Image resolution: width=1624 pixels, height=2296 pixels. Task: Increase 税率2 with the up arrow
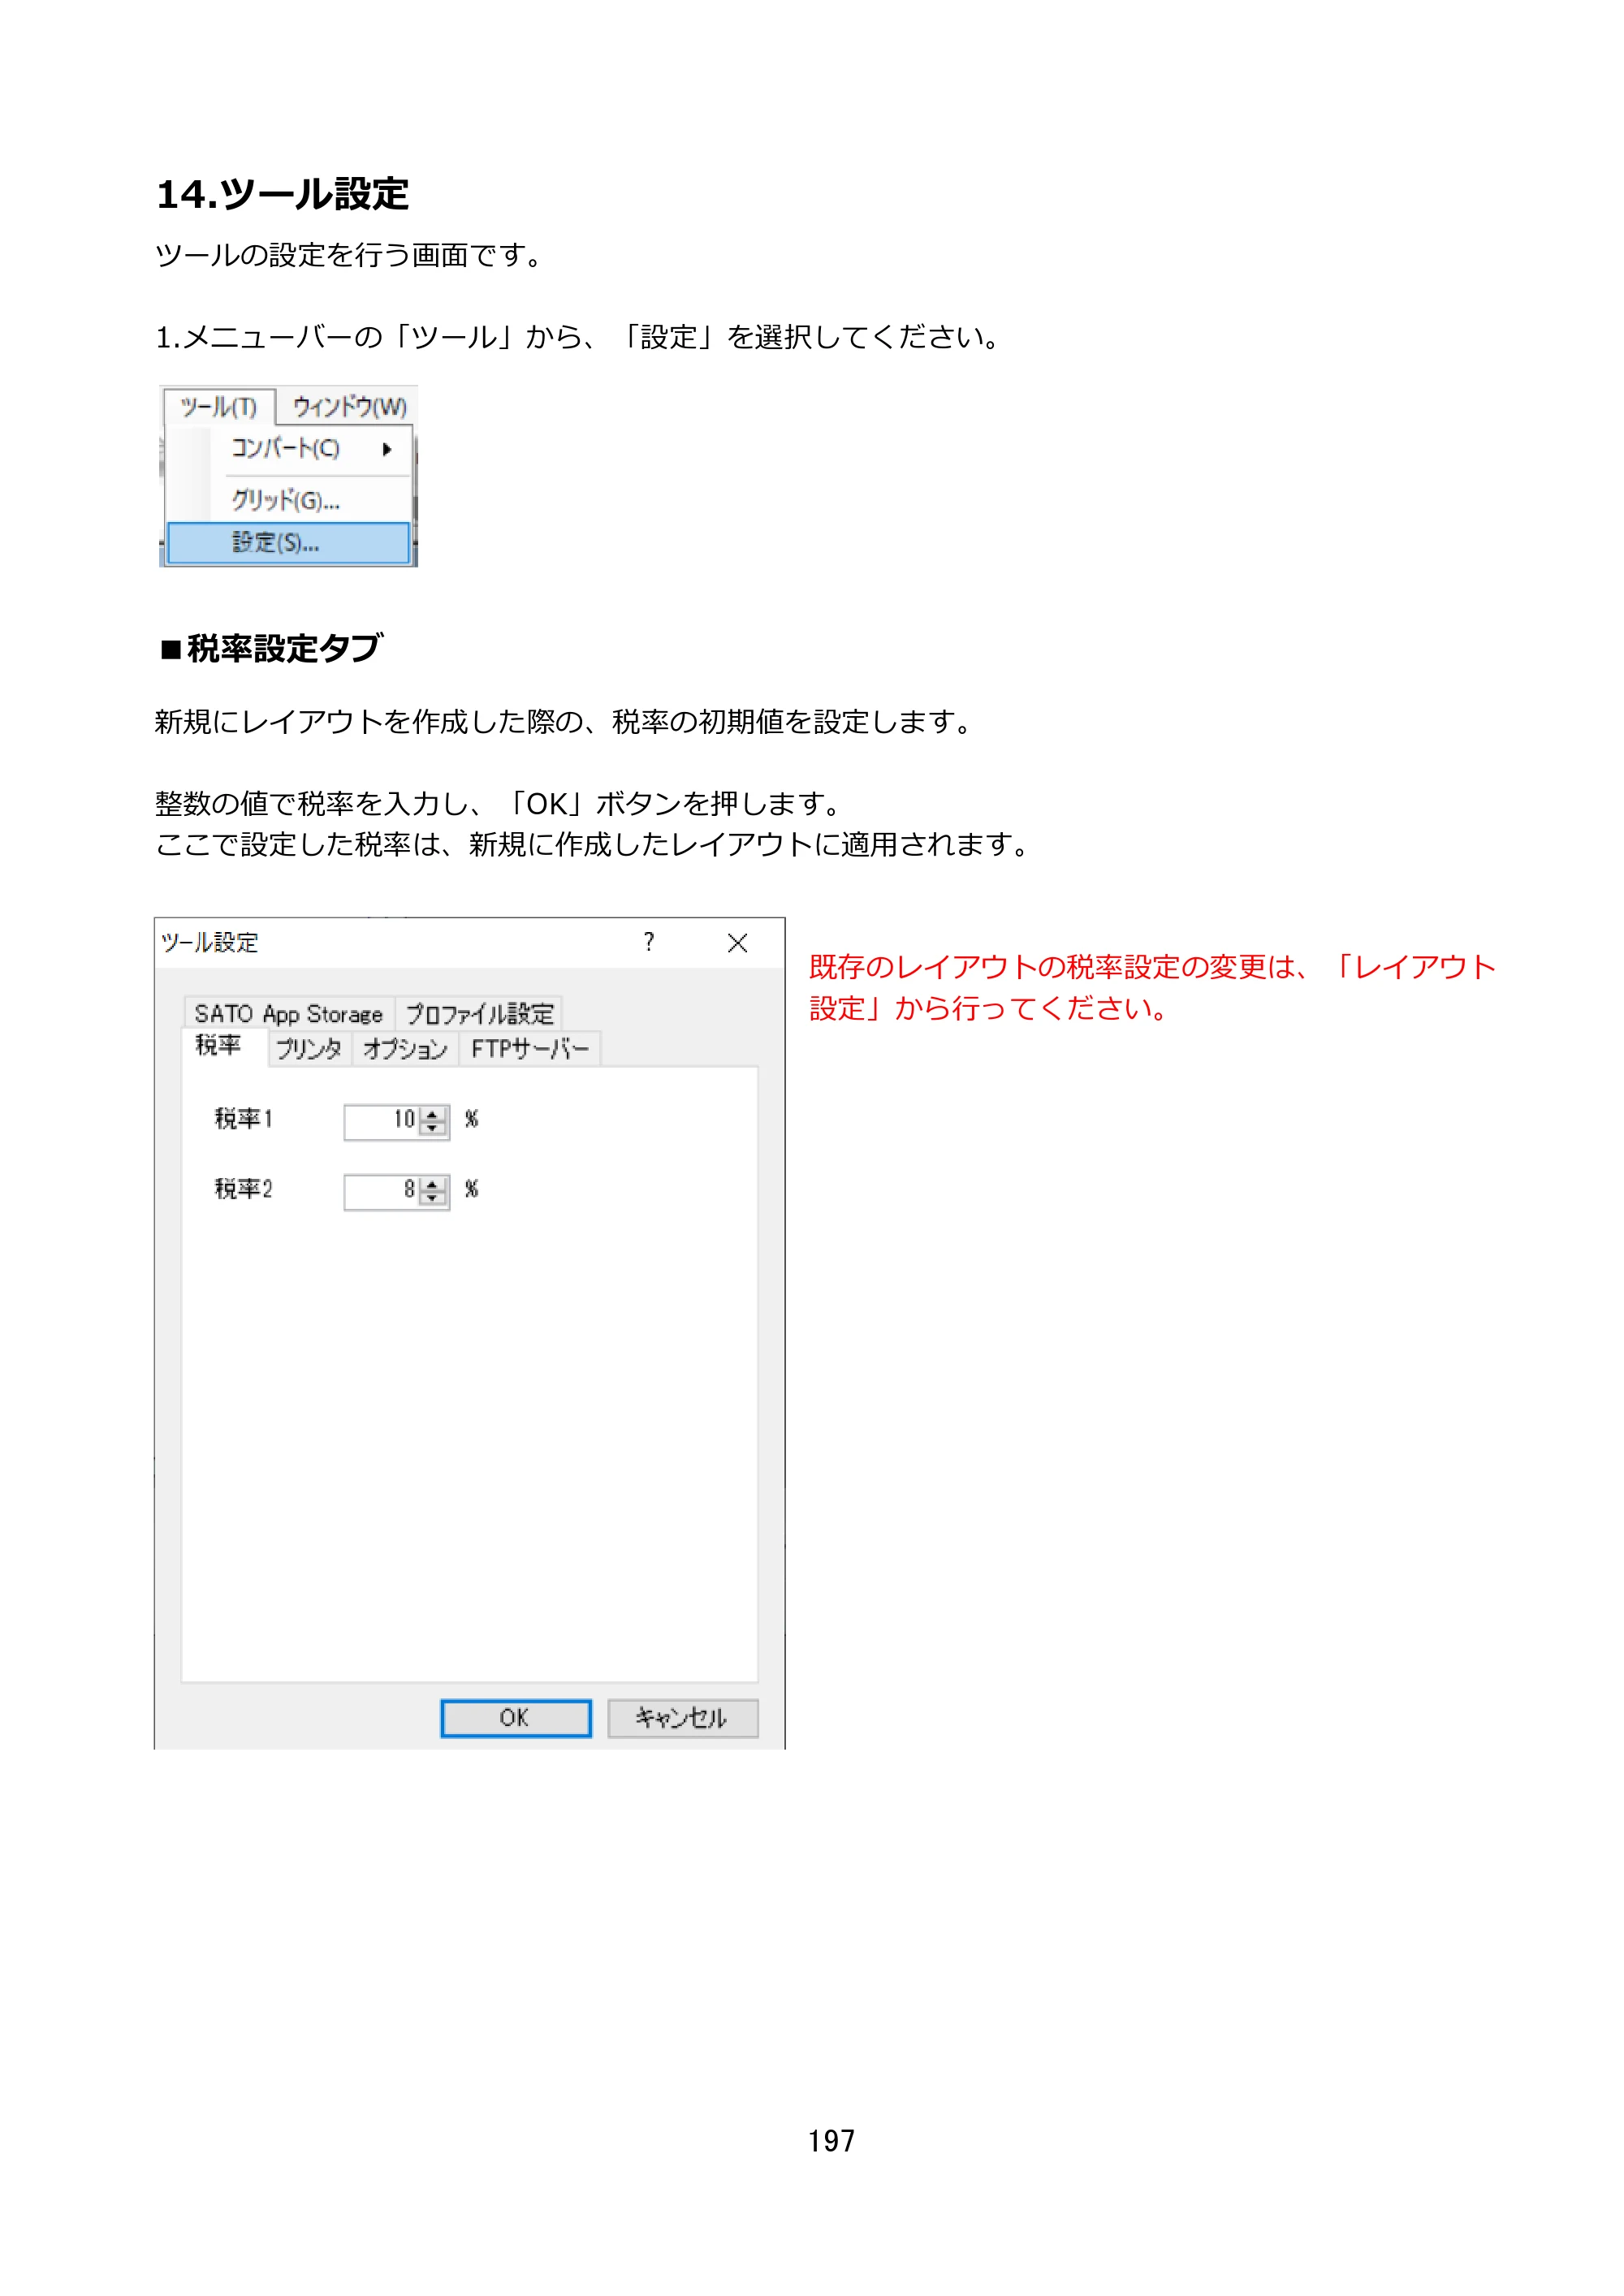tap(432, 1184)
